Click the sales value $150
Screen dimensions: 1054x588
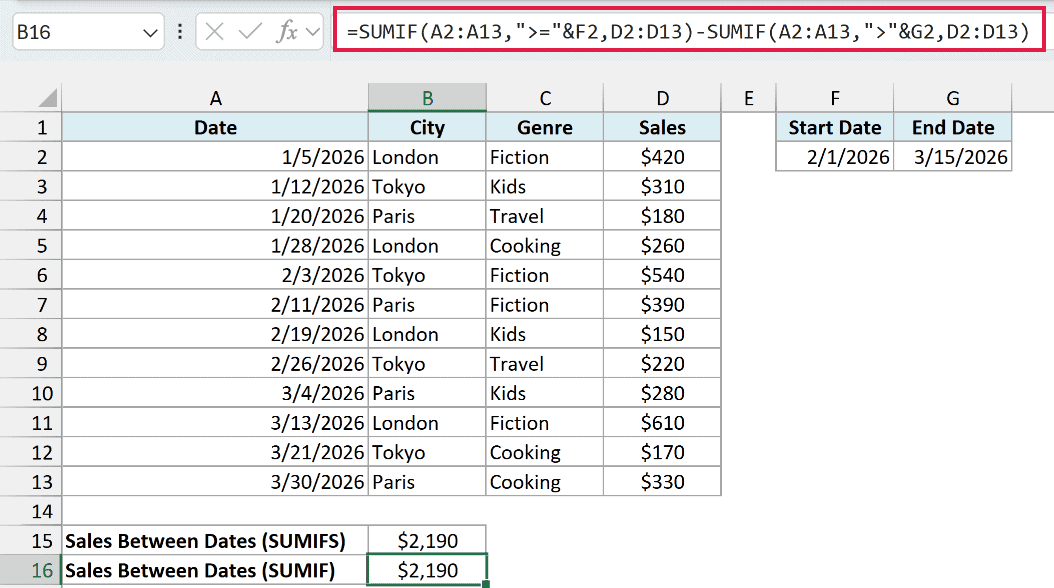click(663, 335)
